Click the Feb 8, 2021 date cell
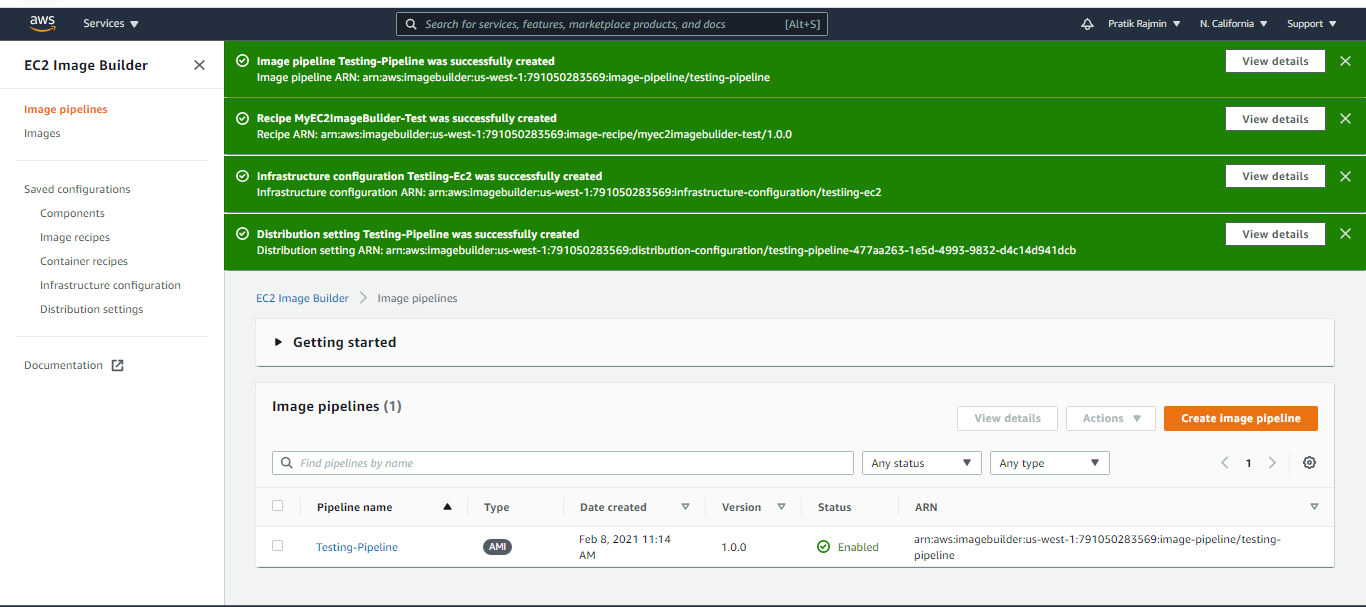The image size is (1366, 607). point(625,547)
